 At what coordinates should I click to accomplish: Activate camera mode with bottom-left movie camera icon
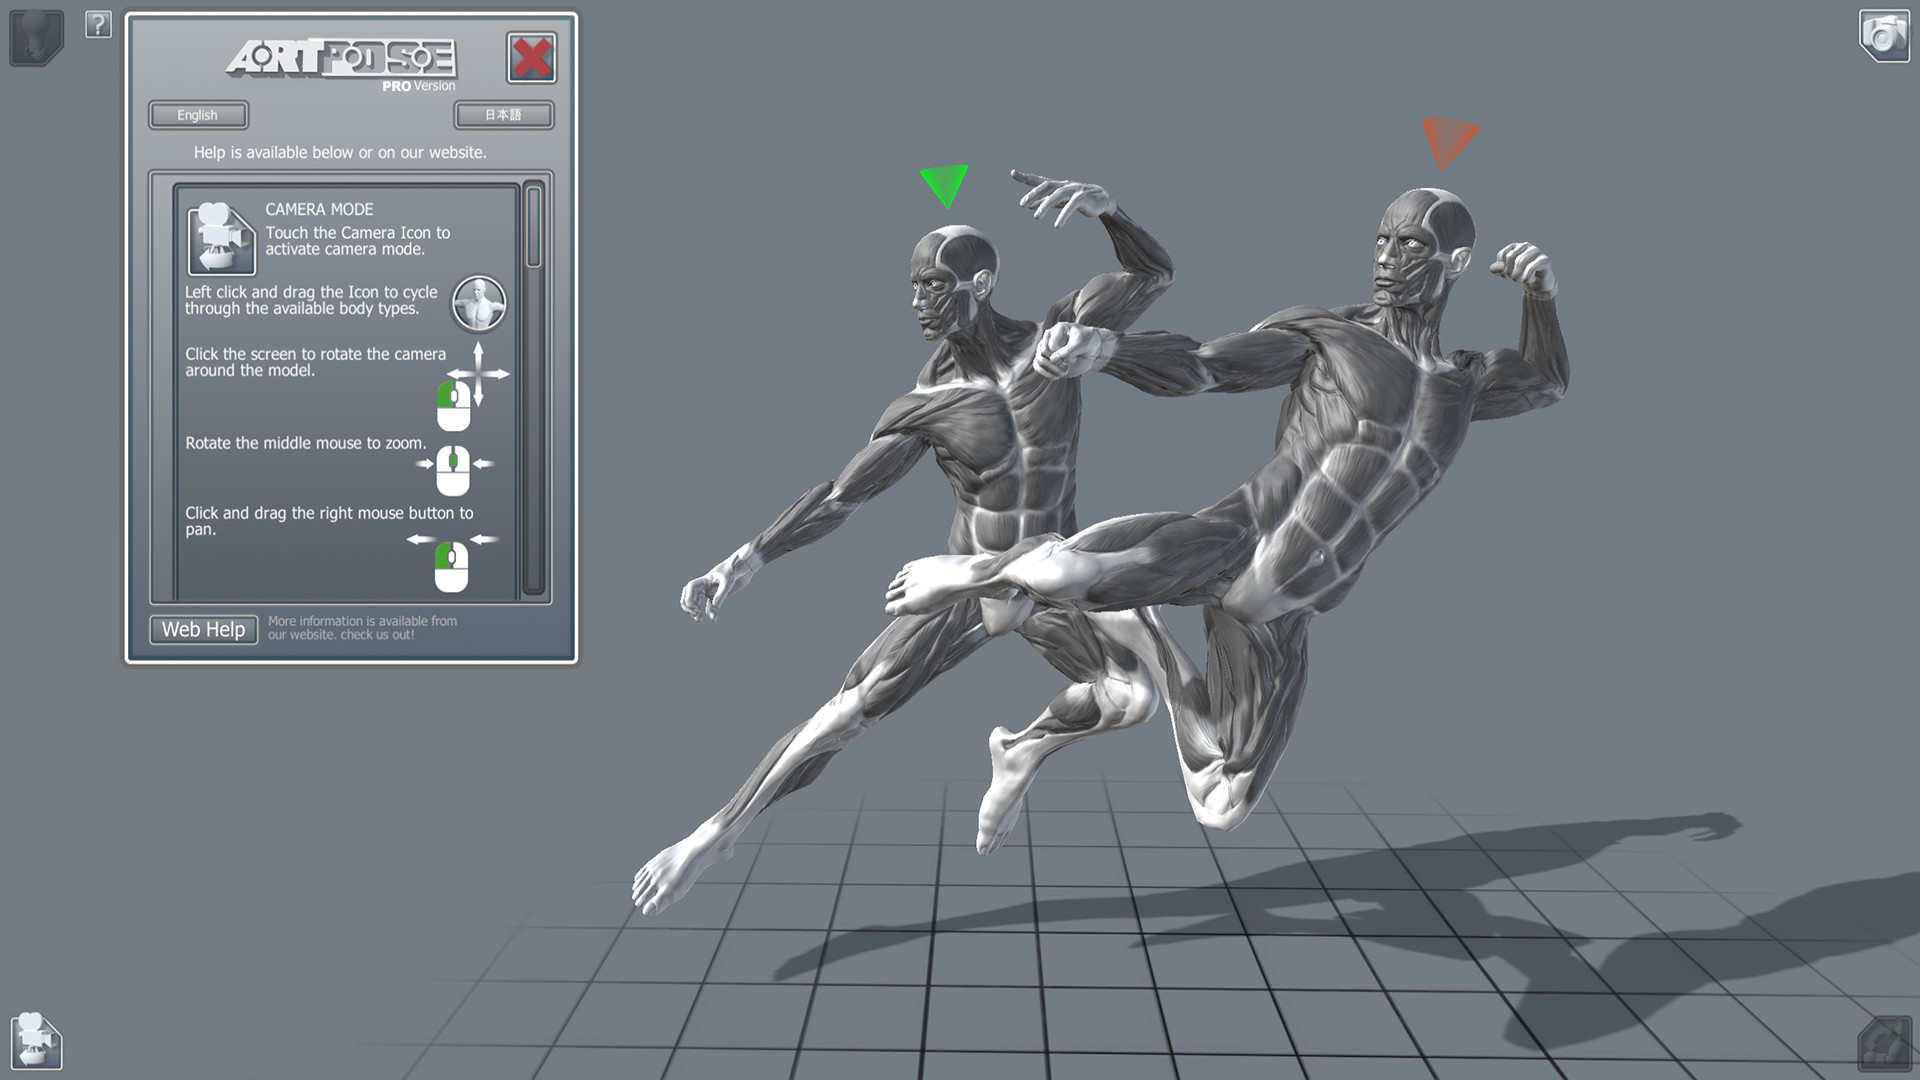[x=37, y=1041]
